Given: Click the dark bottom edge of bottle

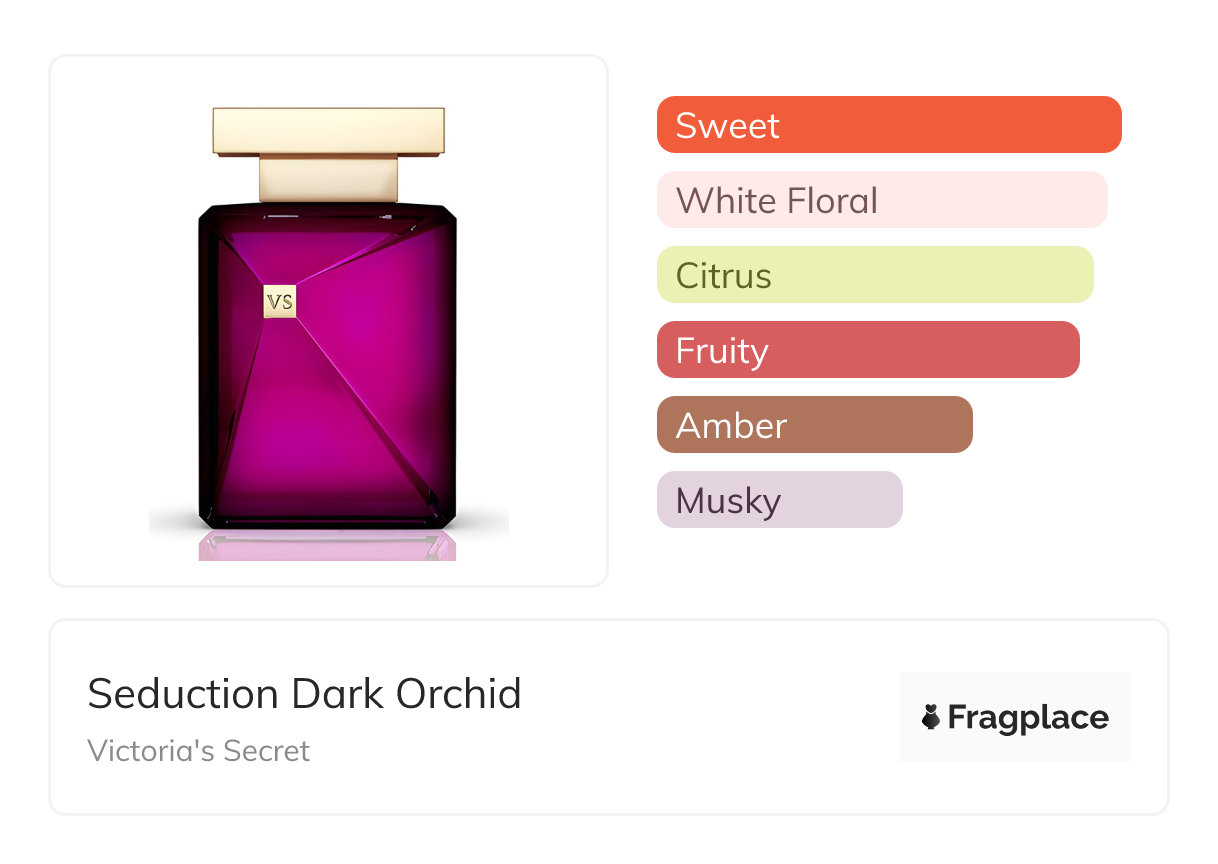Looking at the screenshot, I should 327,521.
